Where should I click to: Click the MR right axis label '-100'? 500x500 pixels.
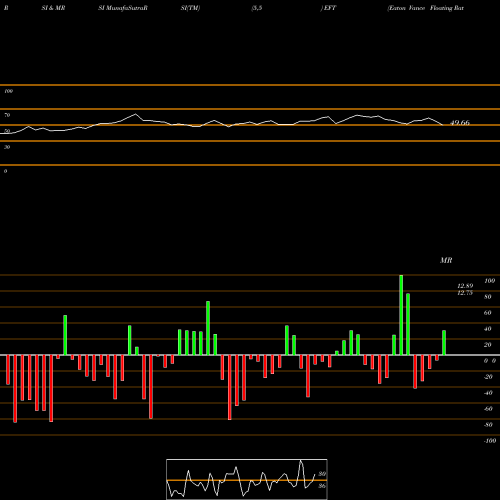point(490,441)
